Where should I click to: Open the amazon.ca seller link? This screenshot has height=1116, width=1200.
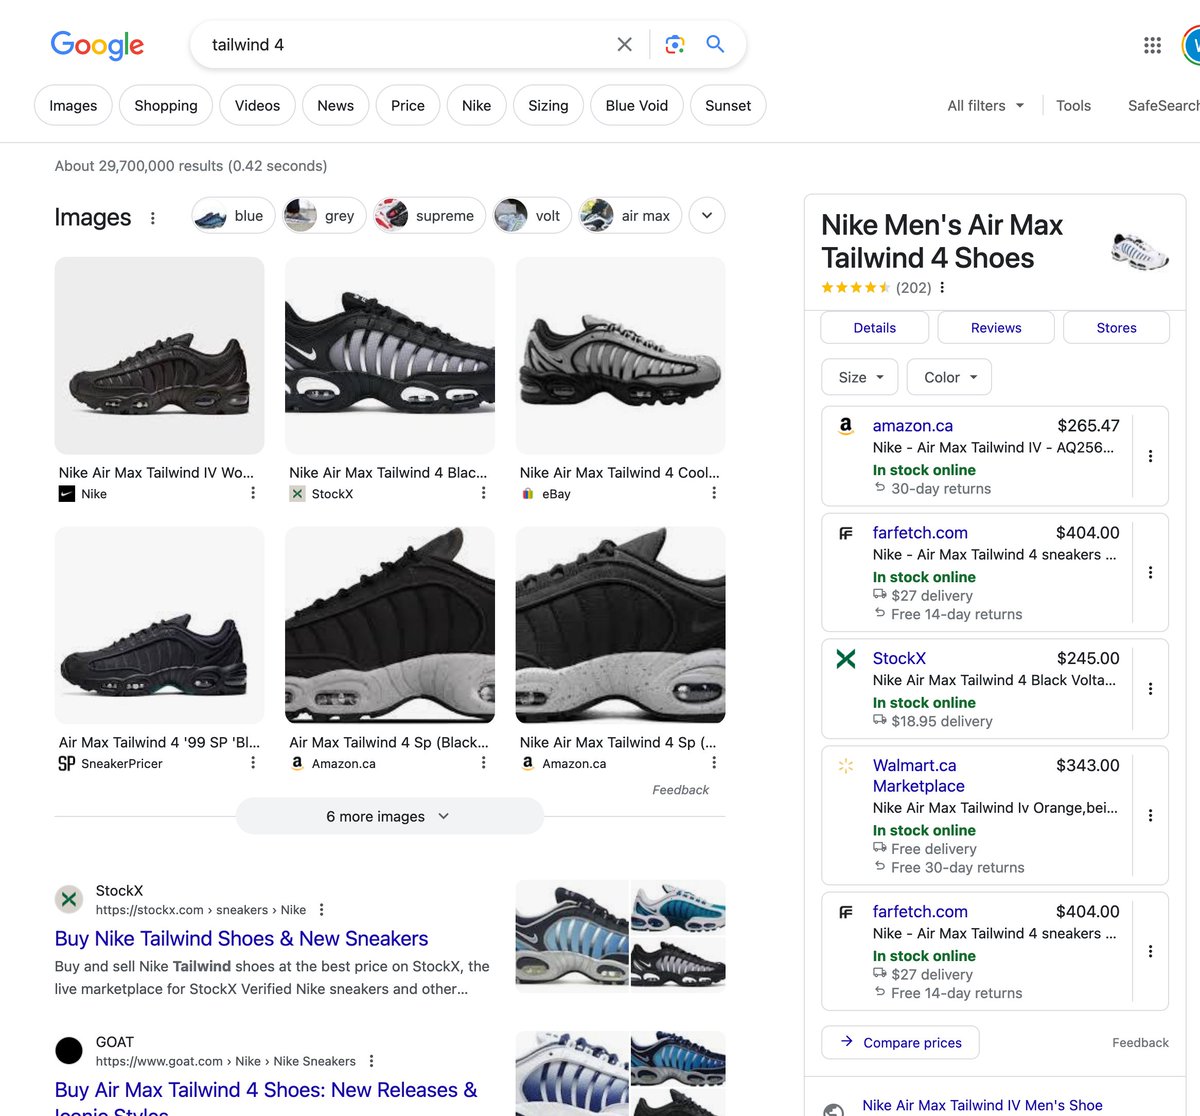912,426
